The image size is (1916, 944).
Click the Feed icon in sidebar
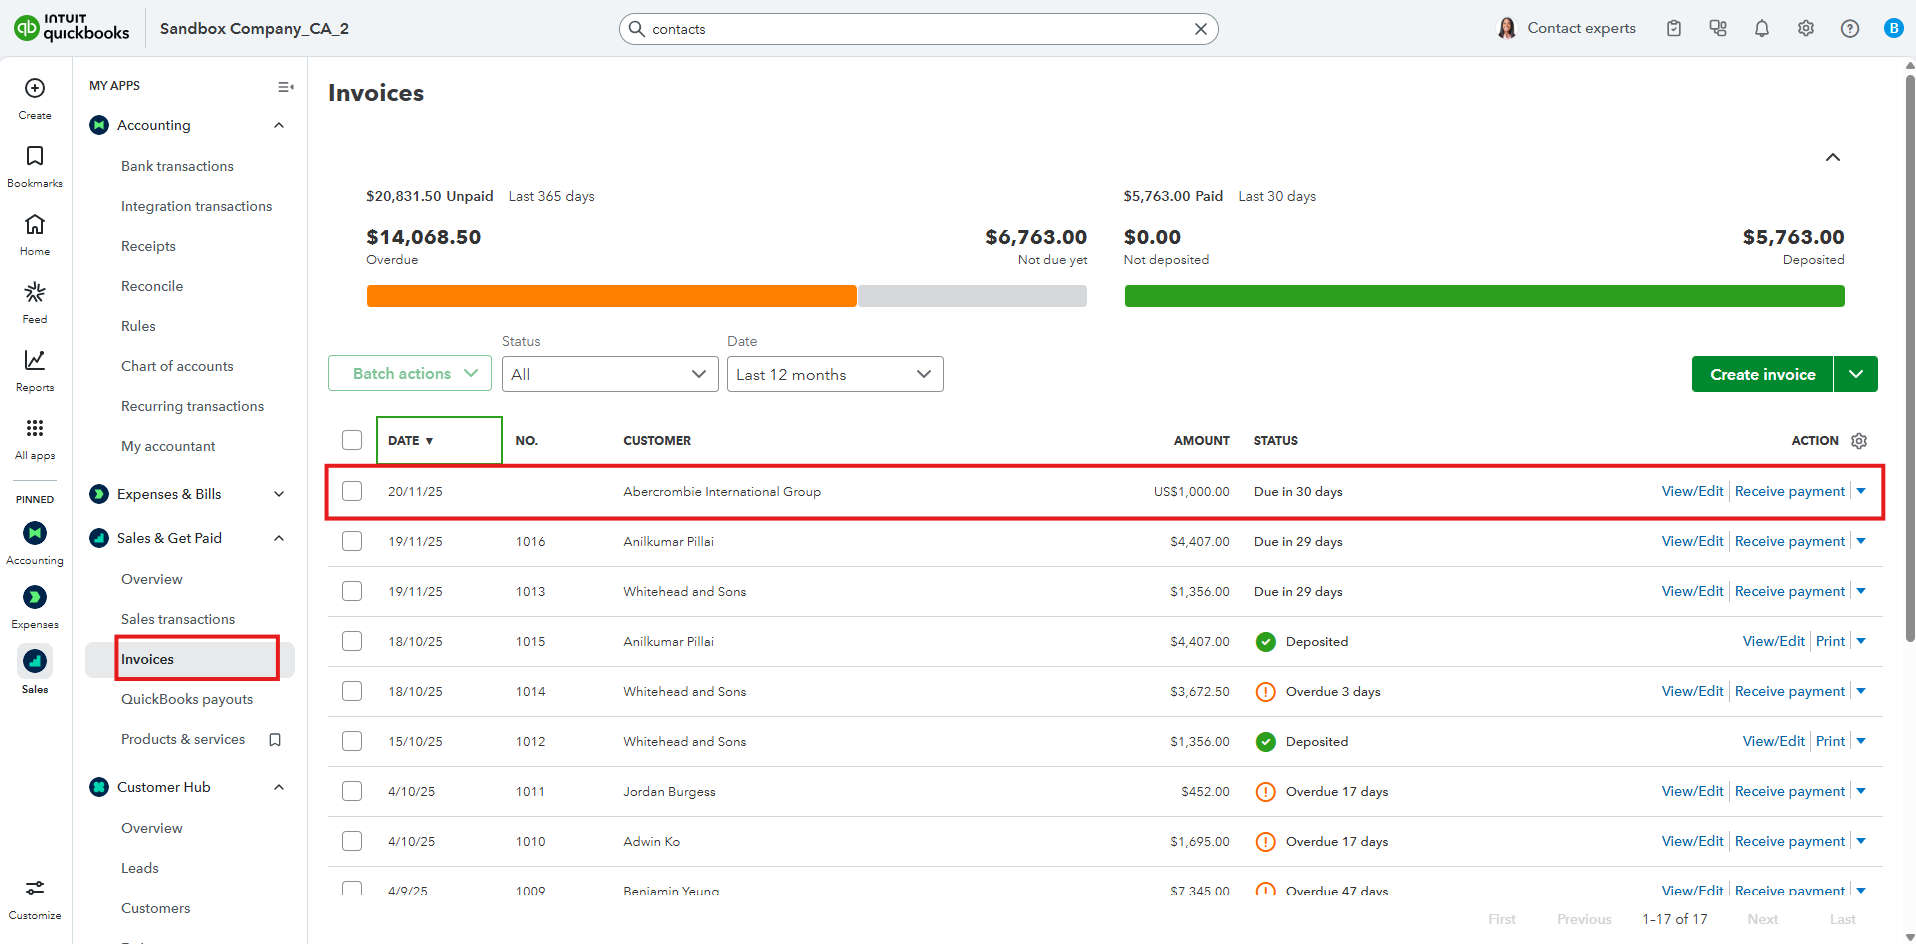pos(35,293)
